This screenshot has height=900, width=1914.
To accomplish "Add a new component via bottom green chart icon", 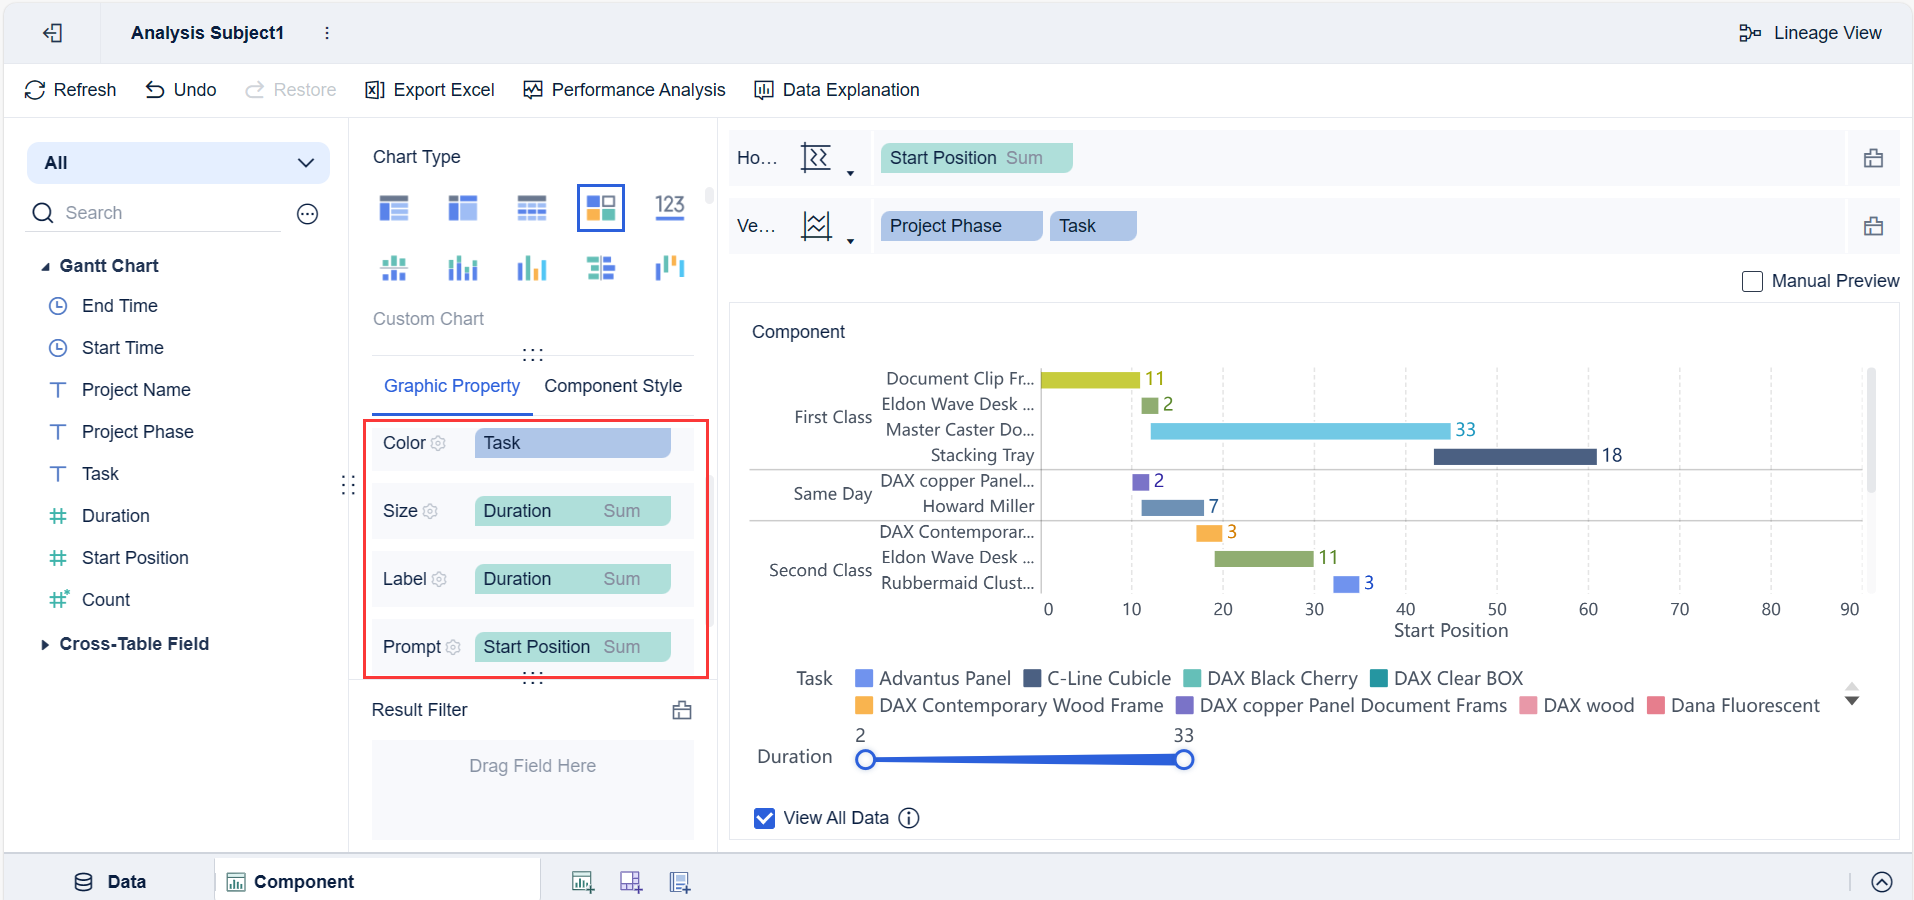I will coord(583,881).
